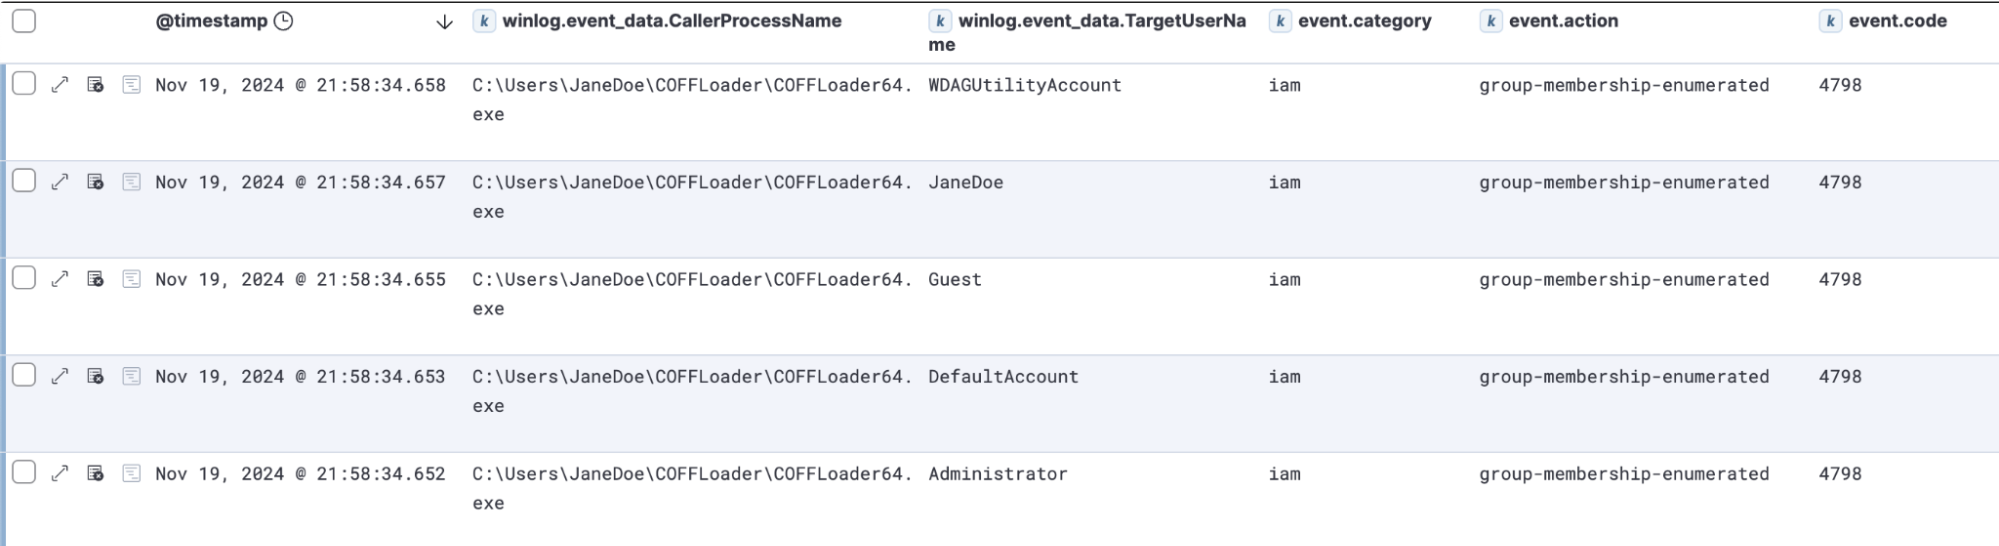Click the document icon on WDAGUtilityAccount row
Image resolution: width=1999 pixels, height=546 pixels.
click(x=131, y=85)
